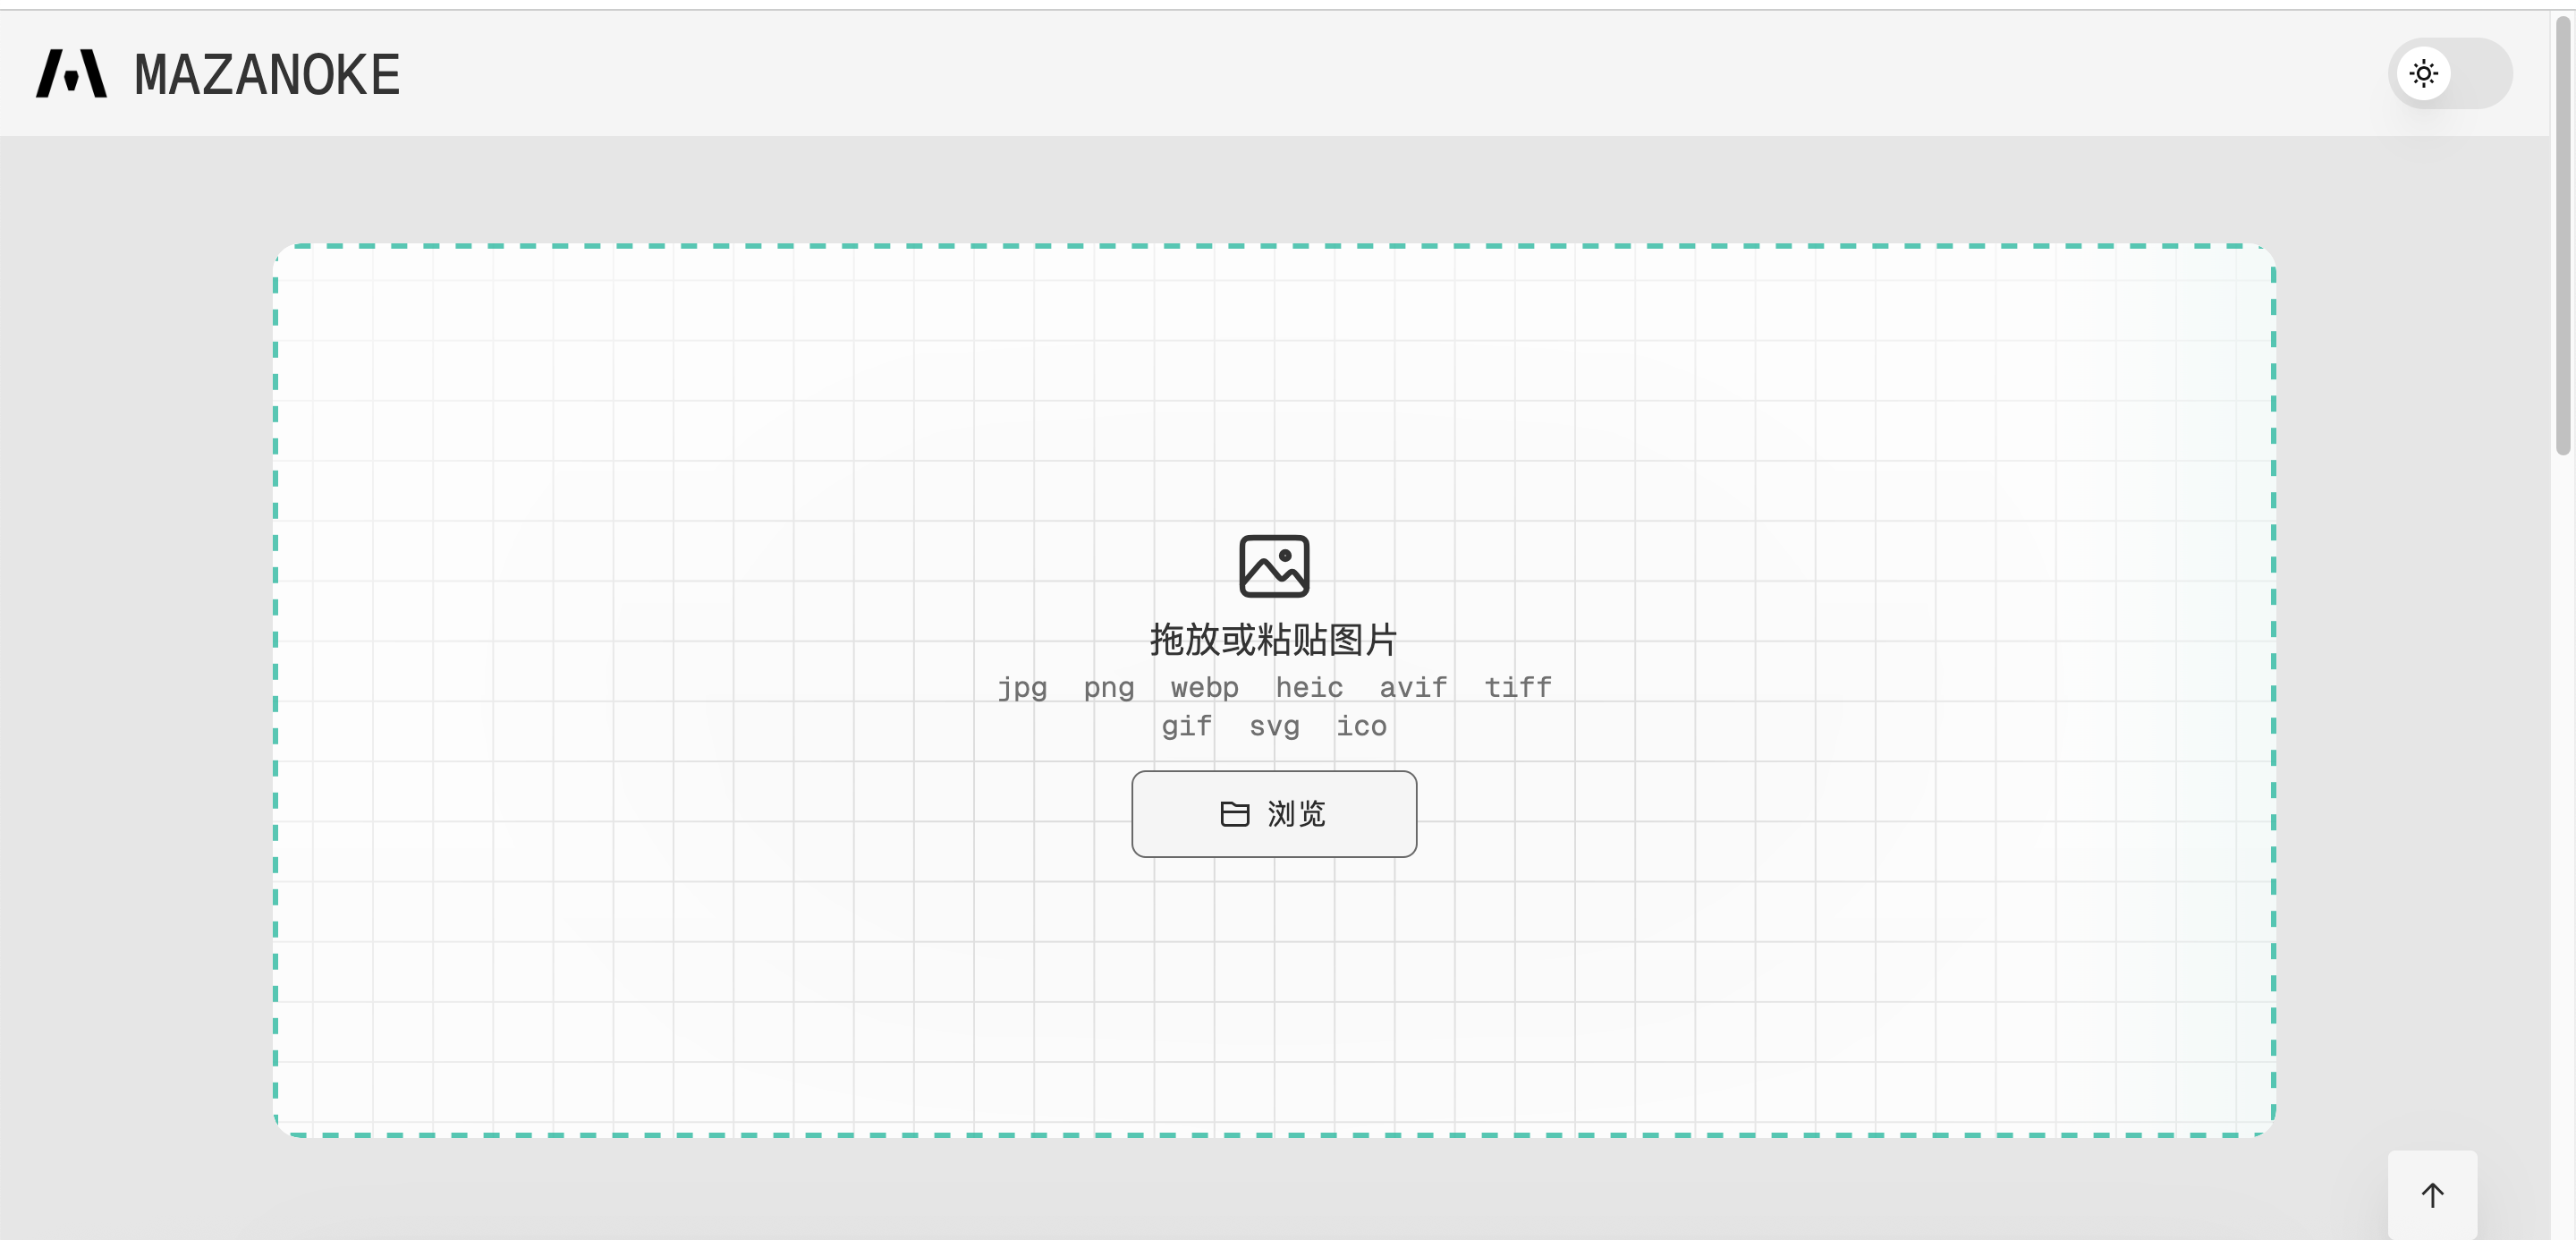Screen dimensions: 2576x1240
Task: Click the scroll-to-top arrow button
Action: [x=2432, y=1195]
